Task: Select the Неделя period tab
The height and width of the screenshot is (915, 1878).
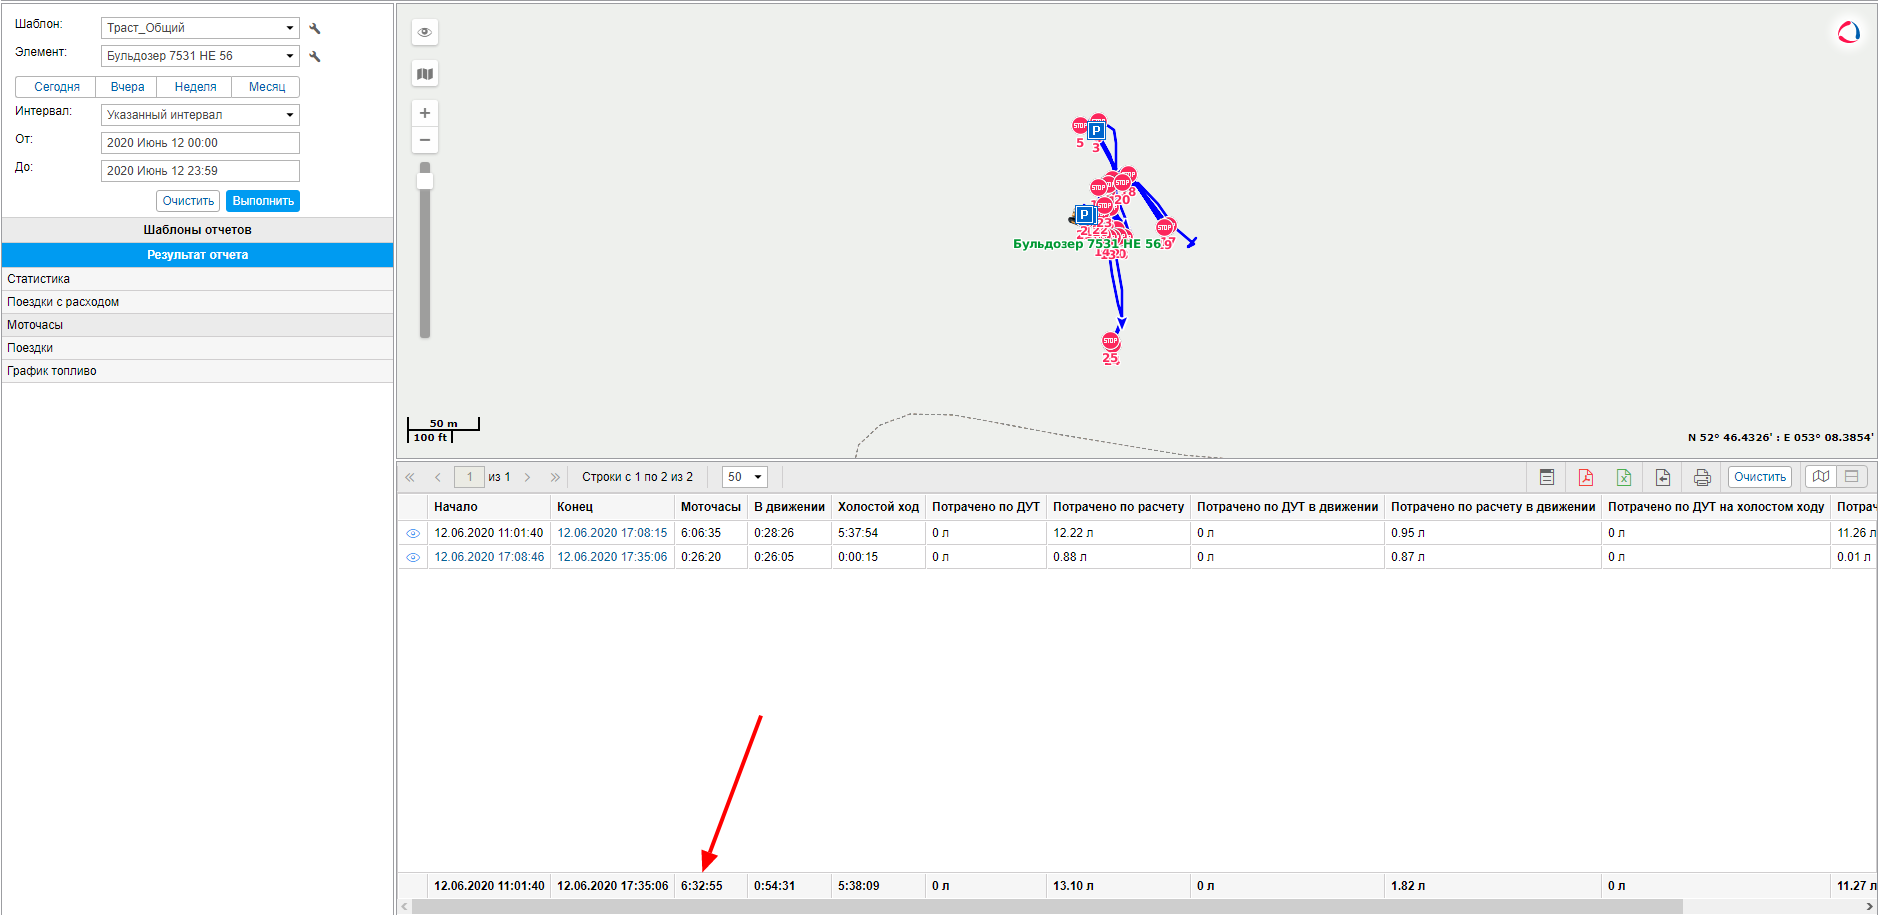Action: [195, 87]
